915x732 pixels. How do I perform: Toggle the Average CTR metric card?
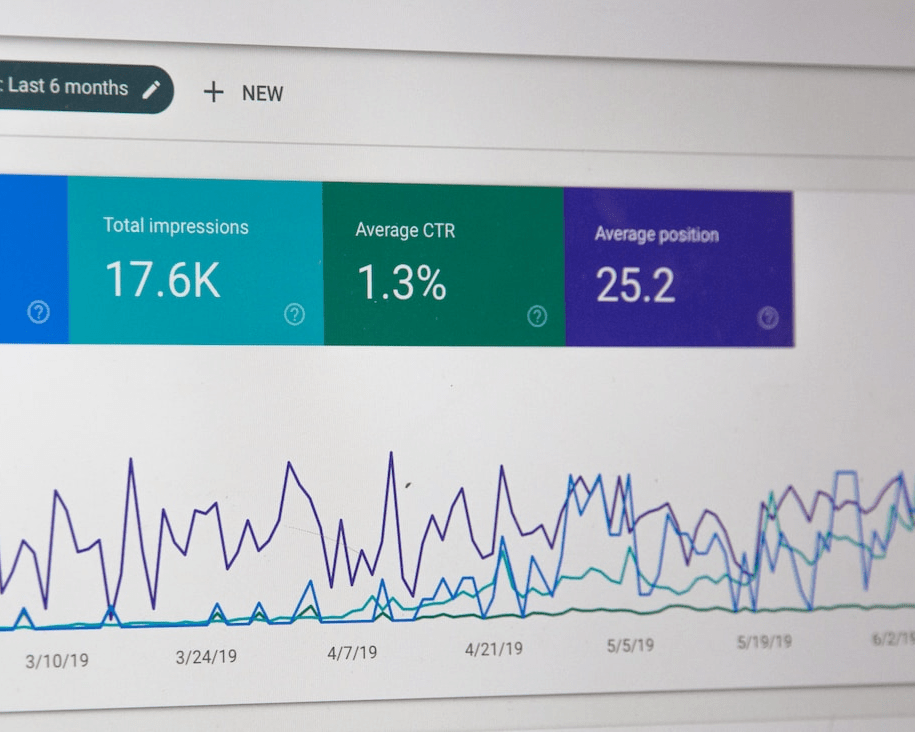click(x=443, y=264)
